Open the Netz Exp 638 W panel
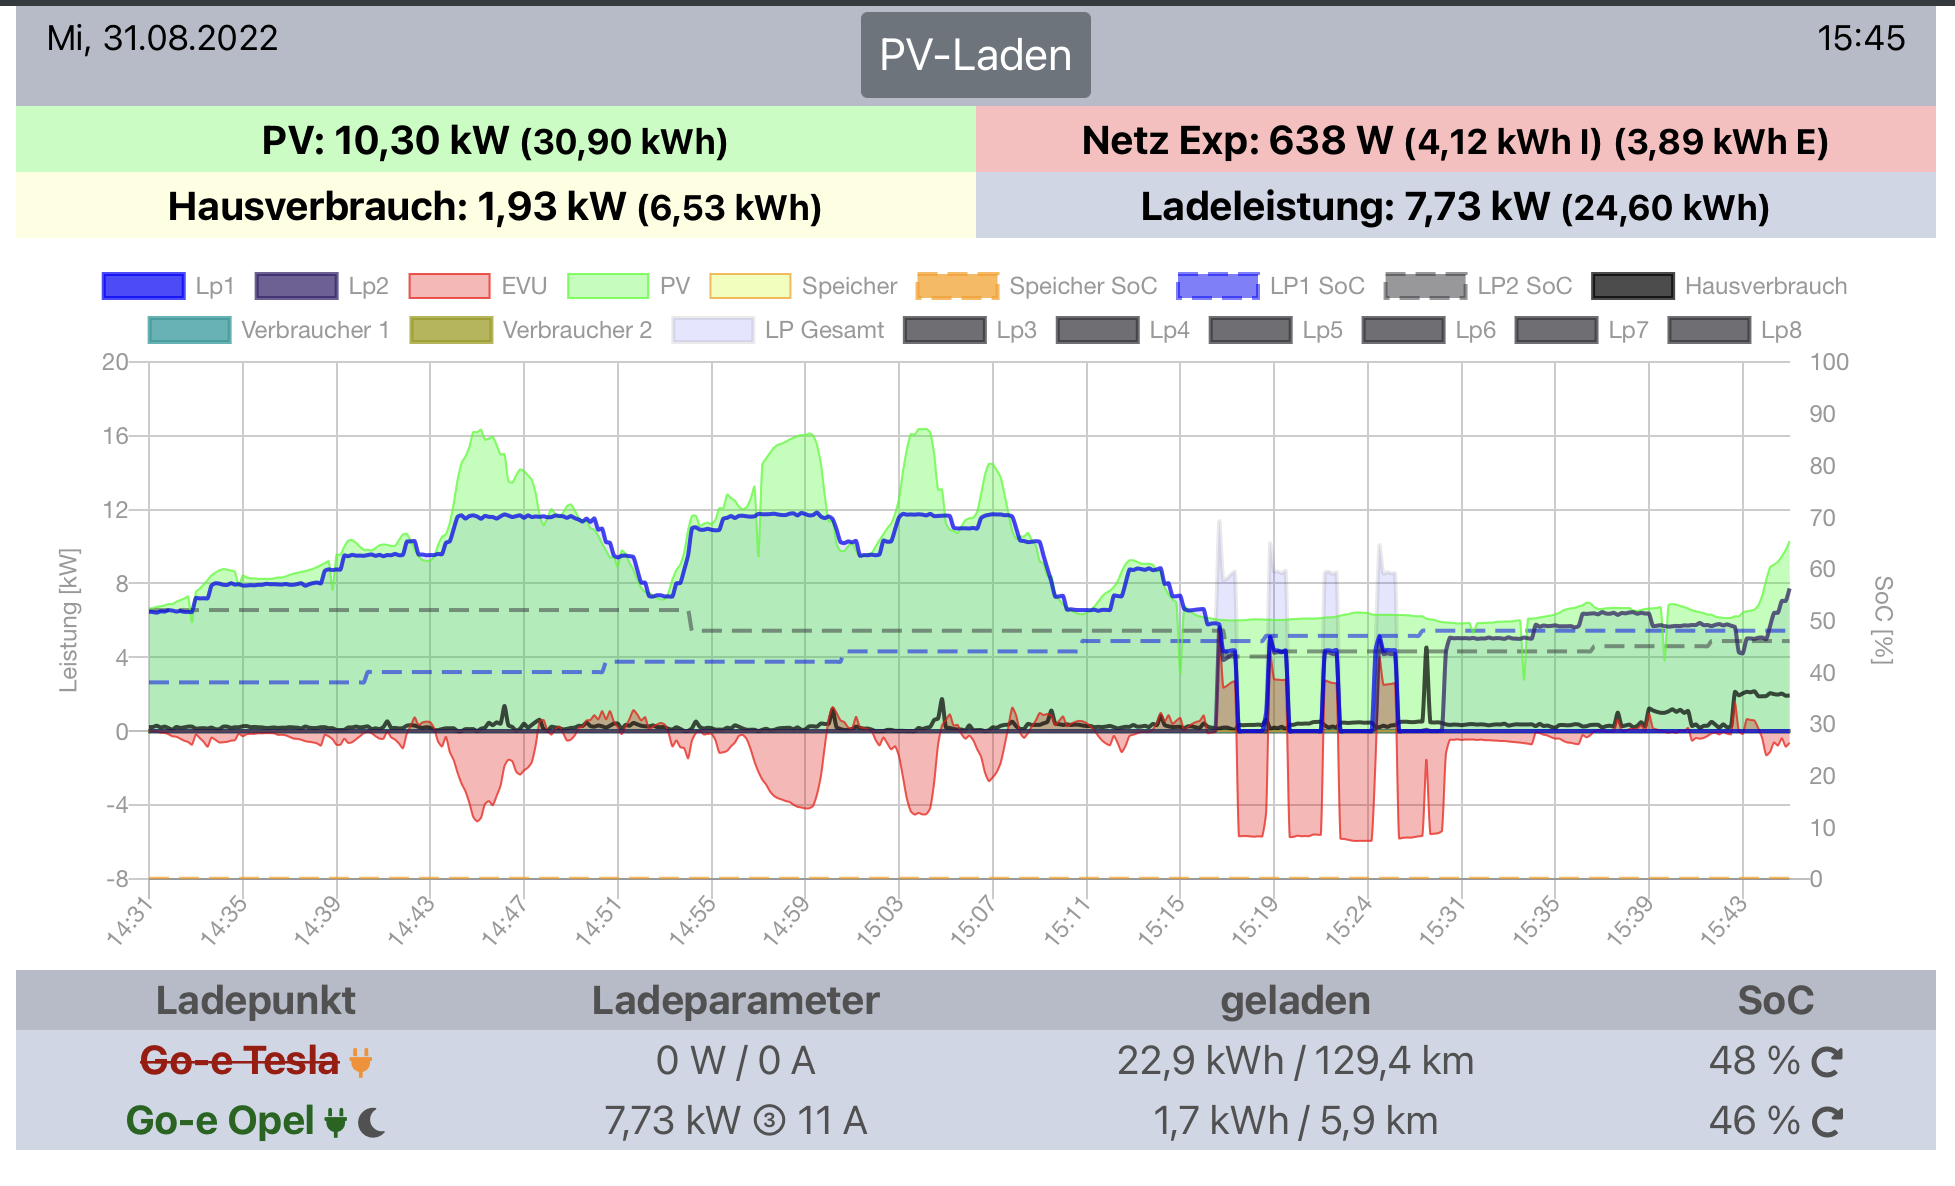 (1455, 140)
